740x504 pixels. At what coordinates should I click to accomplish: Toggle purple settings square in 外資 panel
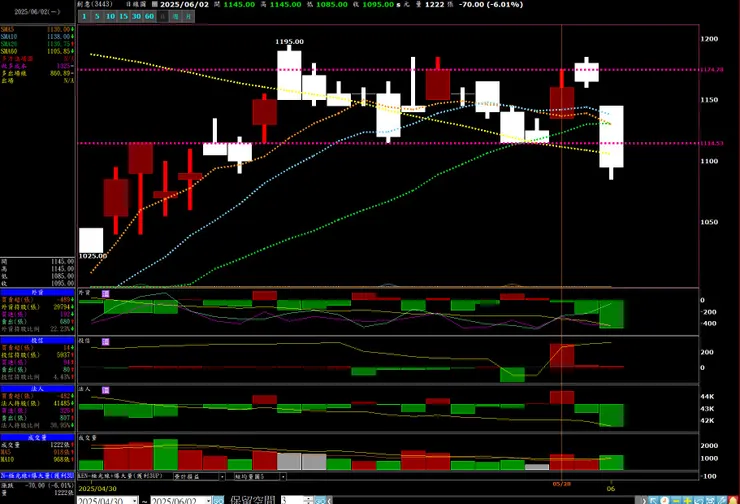(x=106, y=294)
